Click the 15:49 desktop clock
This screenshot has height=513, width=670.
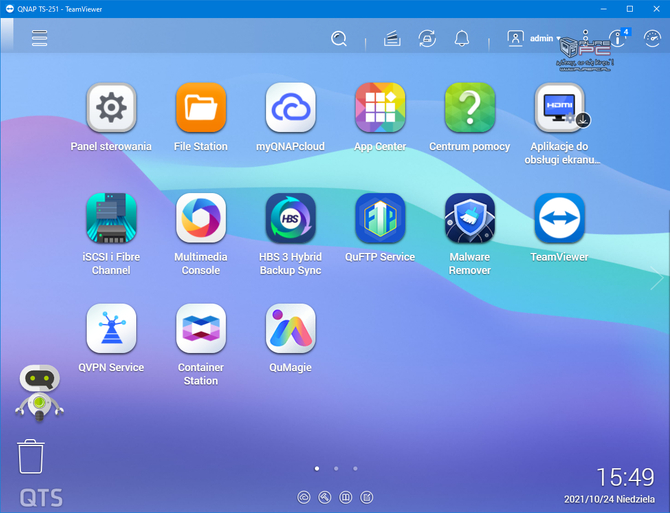coord(625,477)
